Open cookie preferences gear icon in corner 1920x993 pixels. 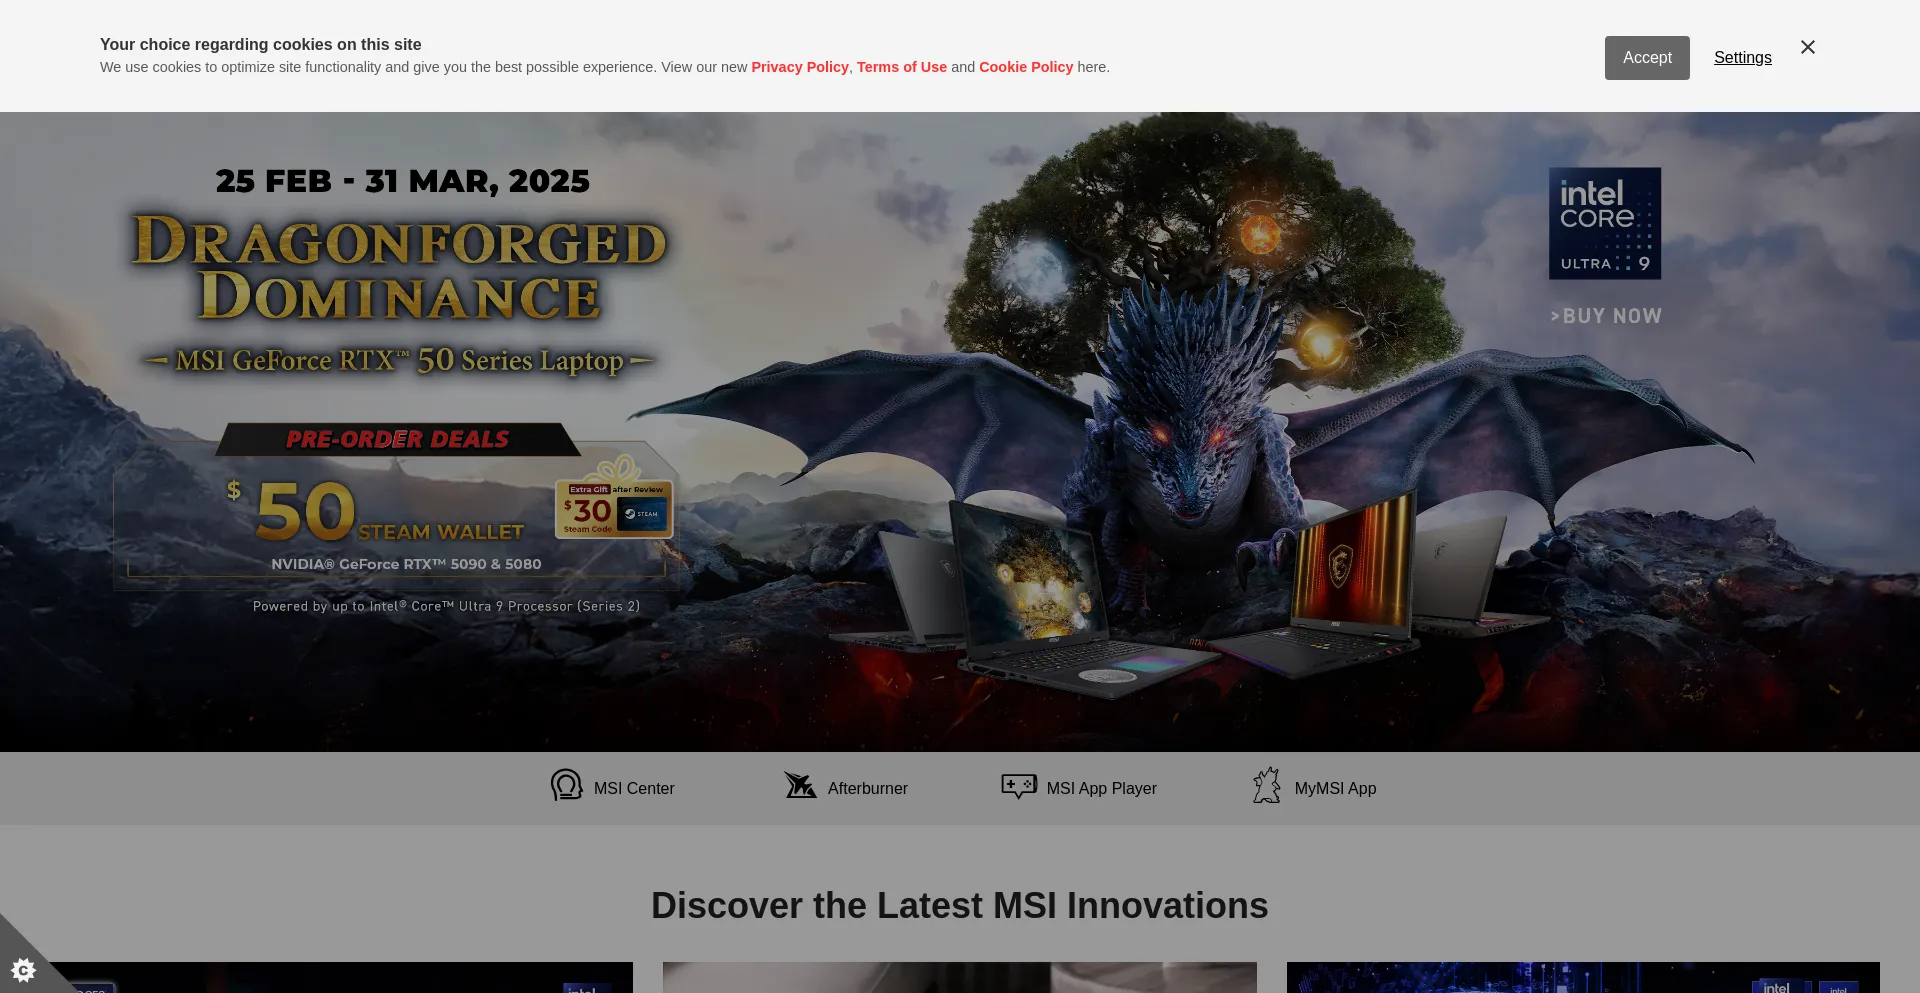[23, 969]
